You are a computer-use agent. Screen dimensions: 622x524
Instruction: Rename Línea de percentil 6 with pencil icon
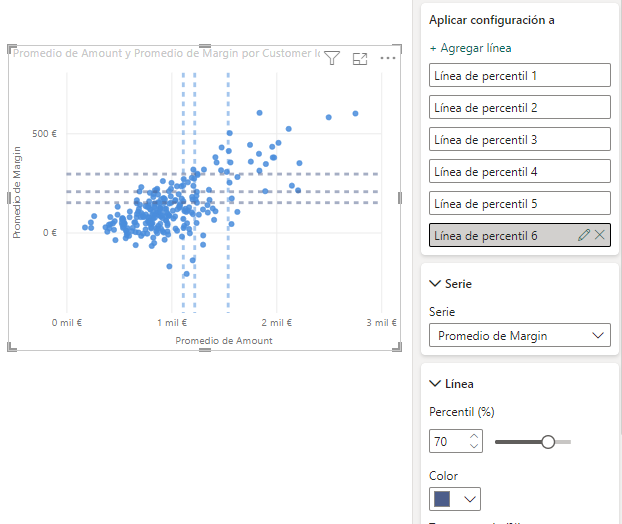[x=584, y=235]
